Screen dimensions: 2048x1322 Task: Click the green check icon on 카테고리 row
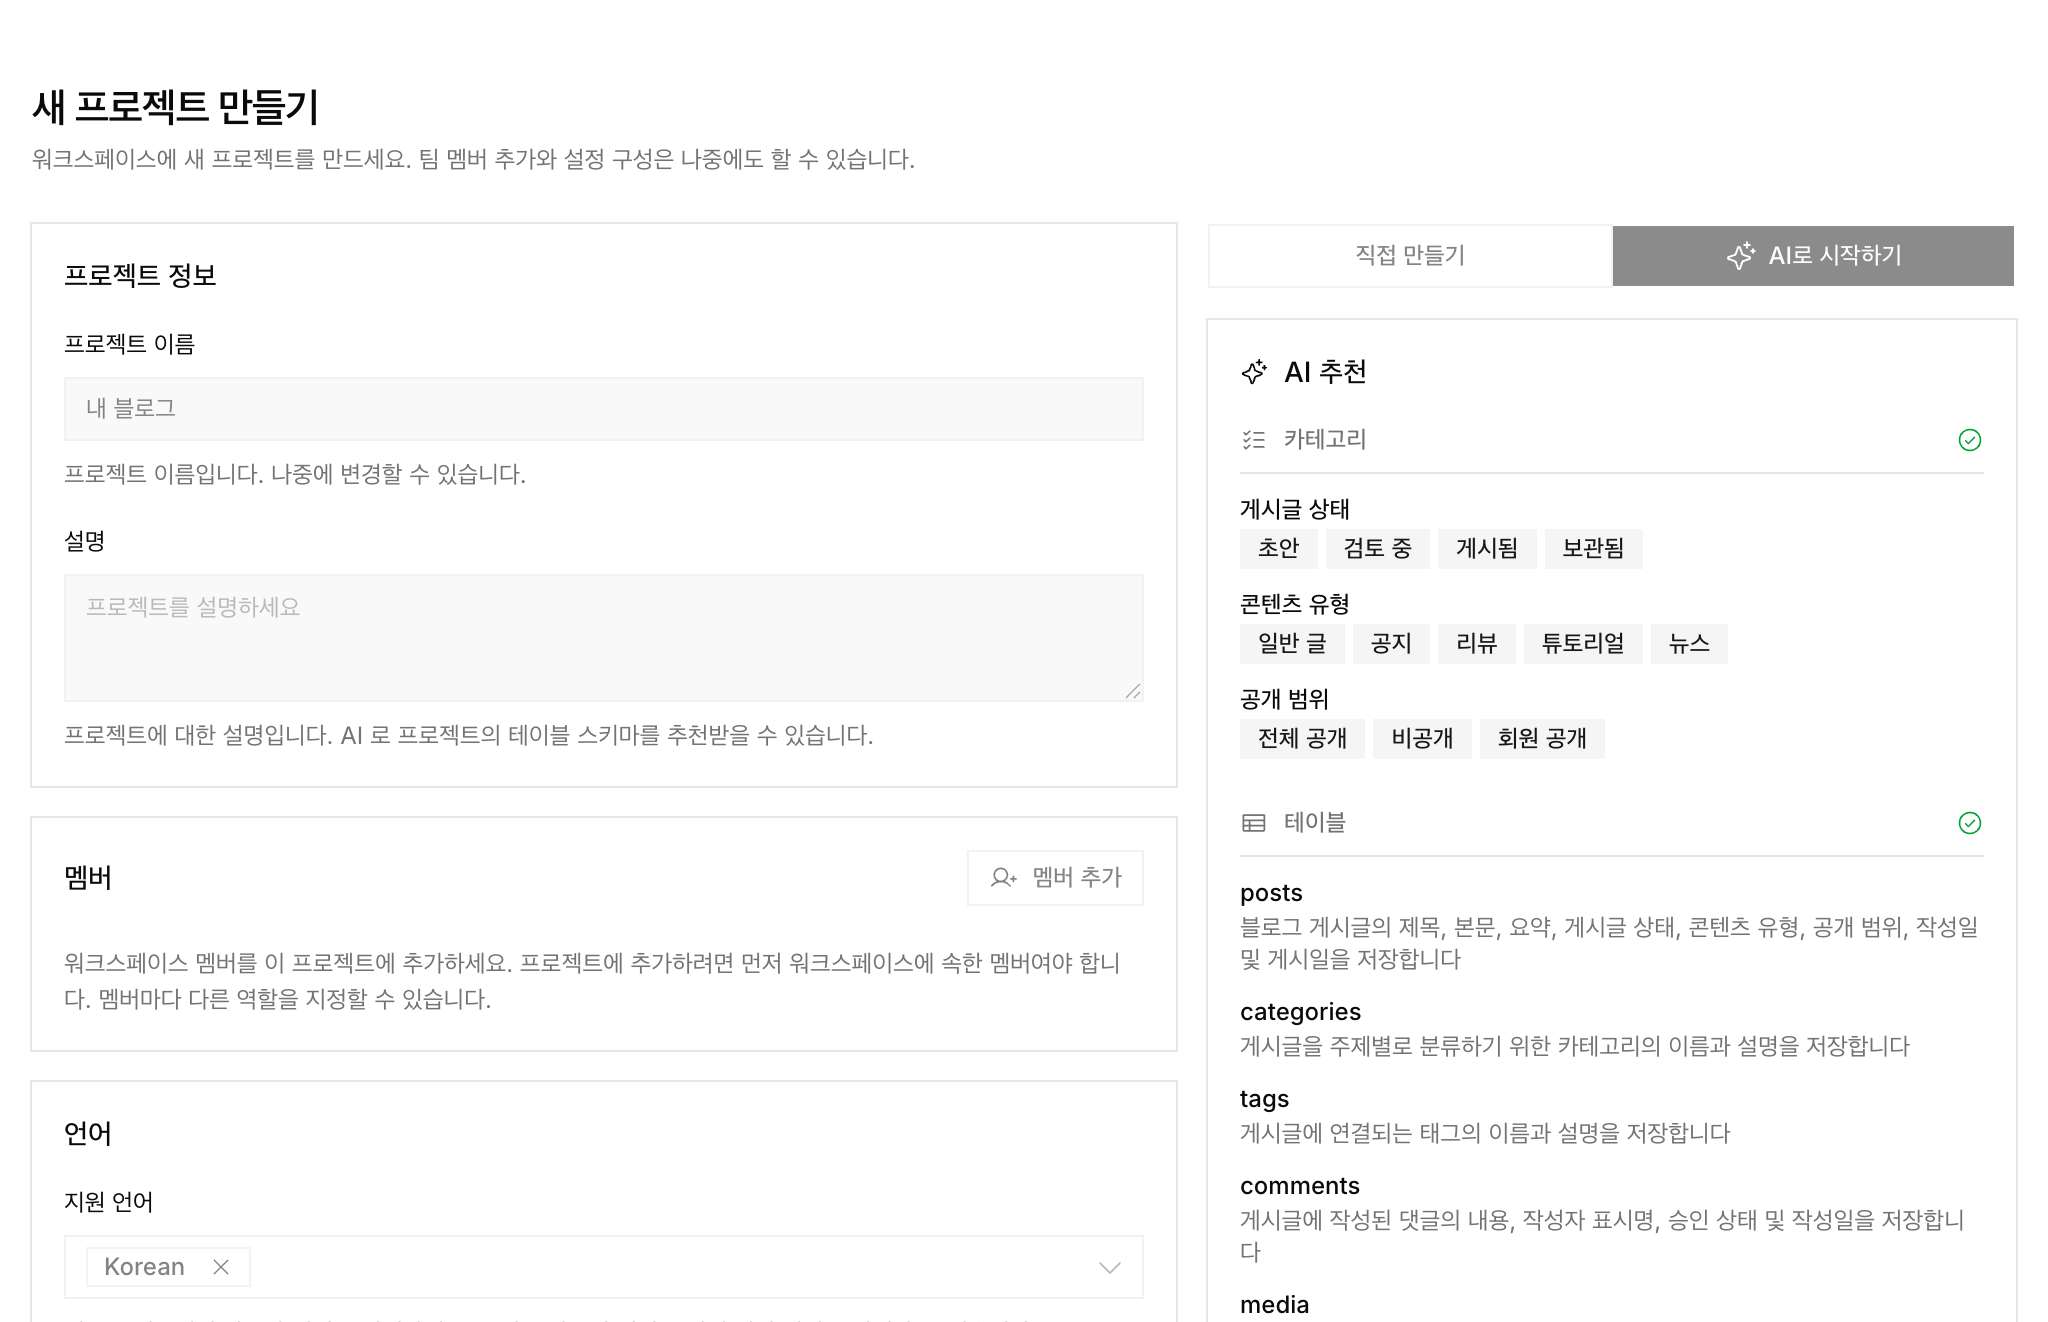tap(1970, 440)
